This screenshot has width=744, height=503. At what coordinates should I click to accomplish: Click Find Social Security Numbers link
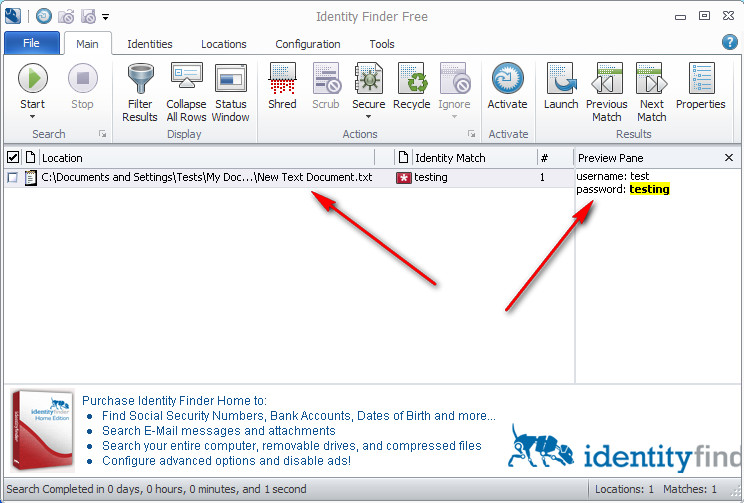click(x=298, y=416)
